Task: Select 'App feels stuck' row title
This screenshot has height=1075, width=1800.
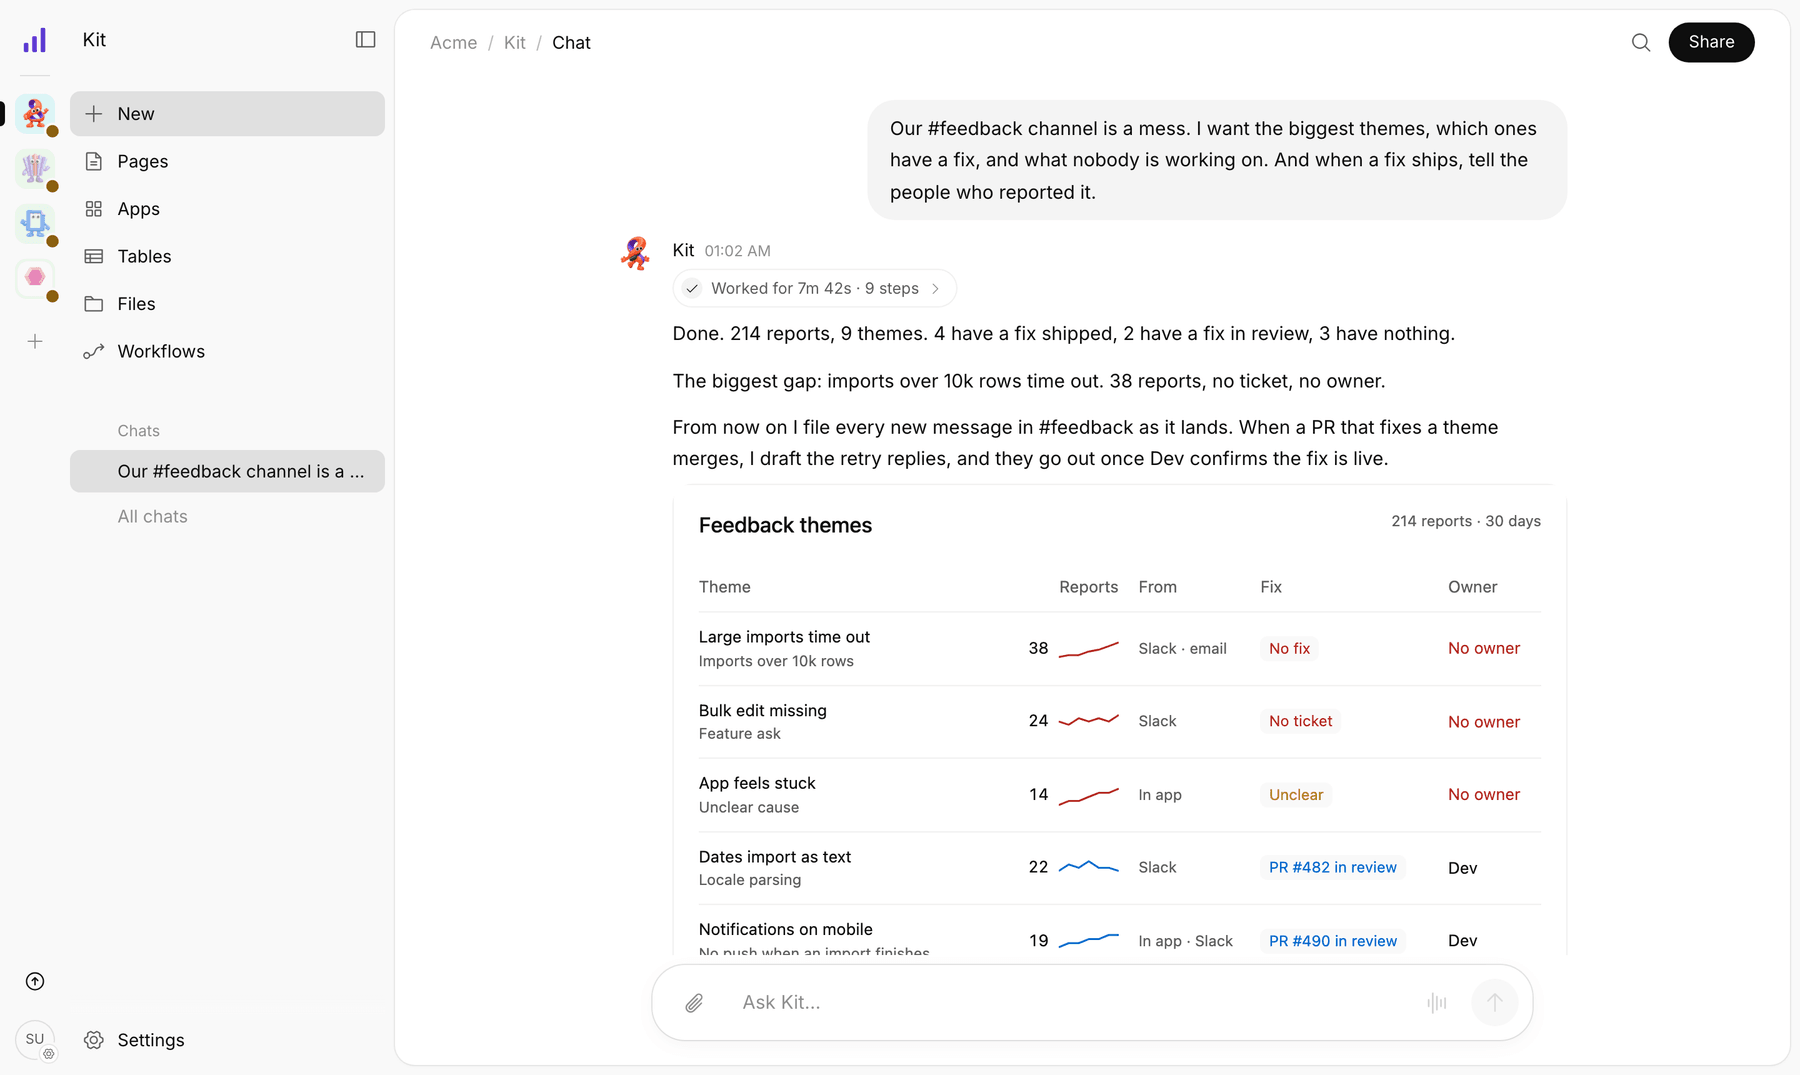Action: click(757, 783)
